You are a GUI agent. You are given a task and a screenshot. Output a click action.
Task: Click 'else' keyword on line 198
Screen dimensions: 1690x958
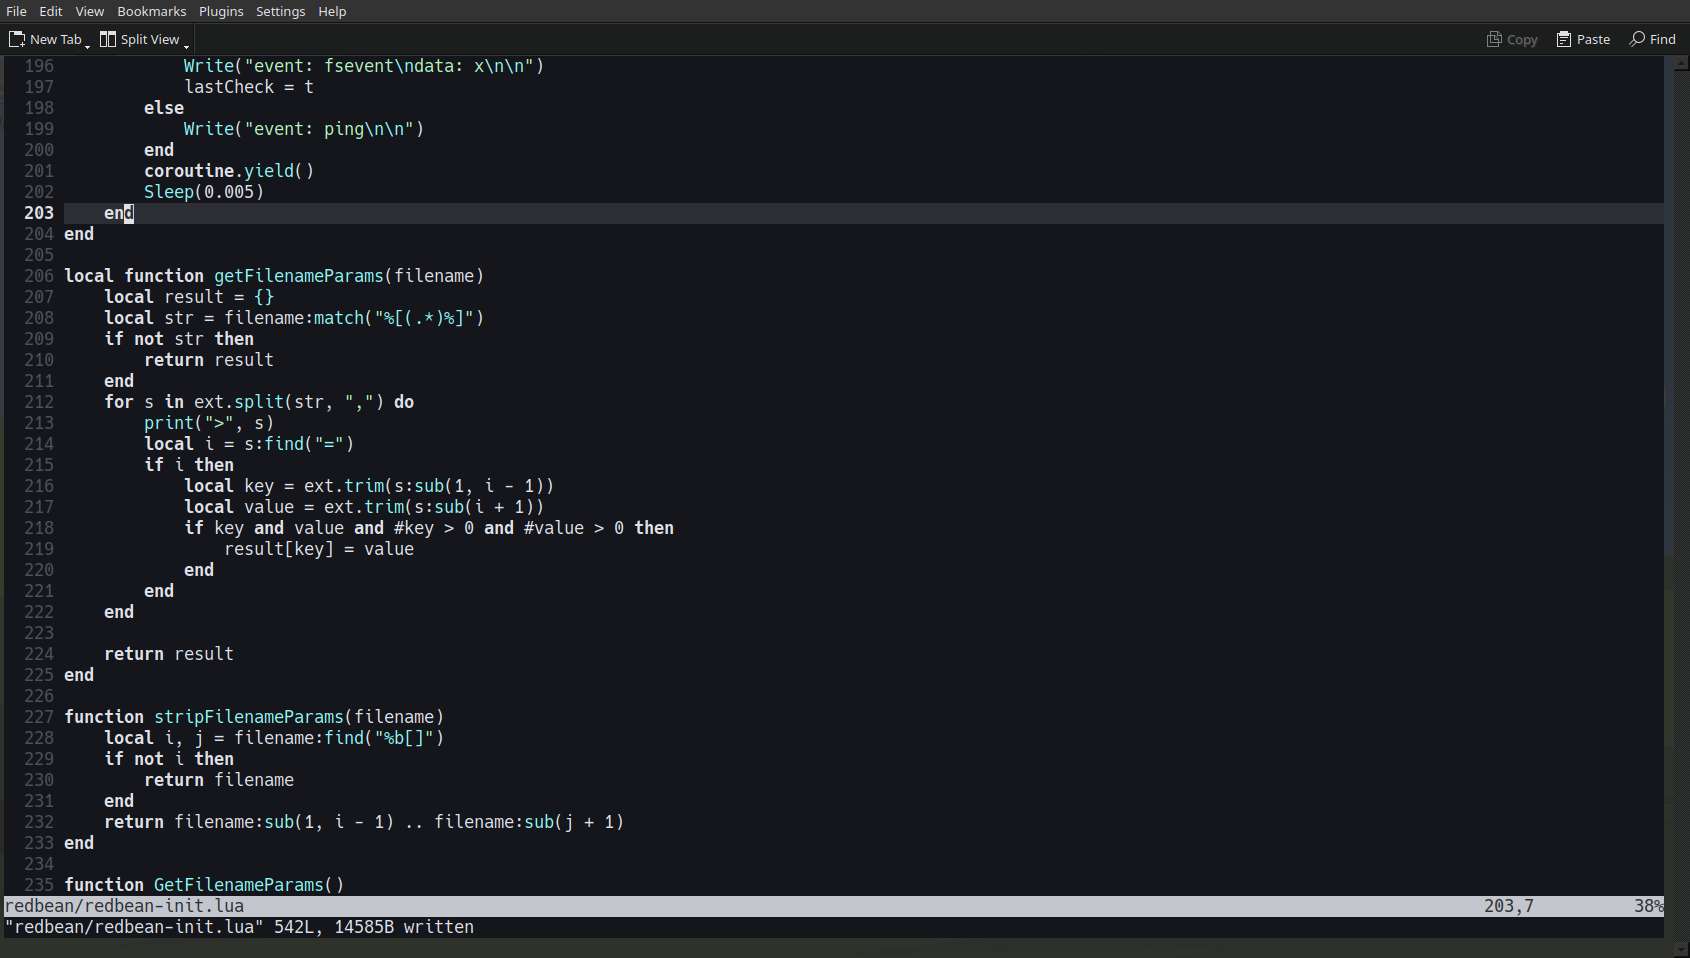click(x=164, y=108)
